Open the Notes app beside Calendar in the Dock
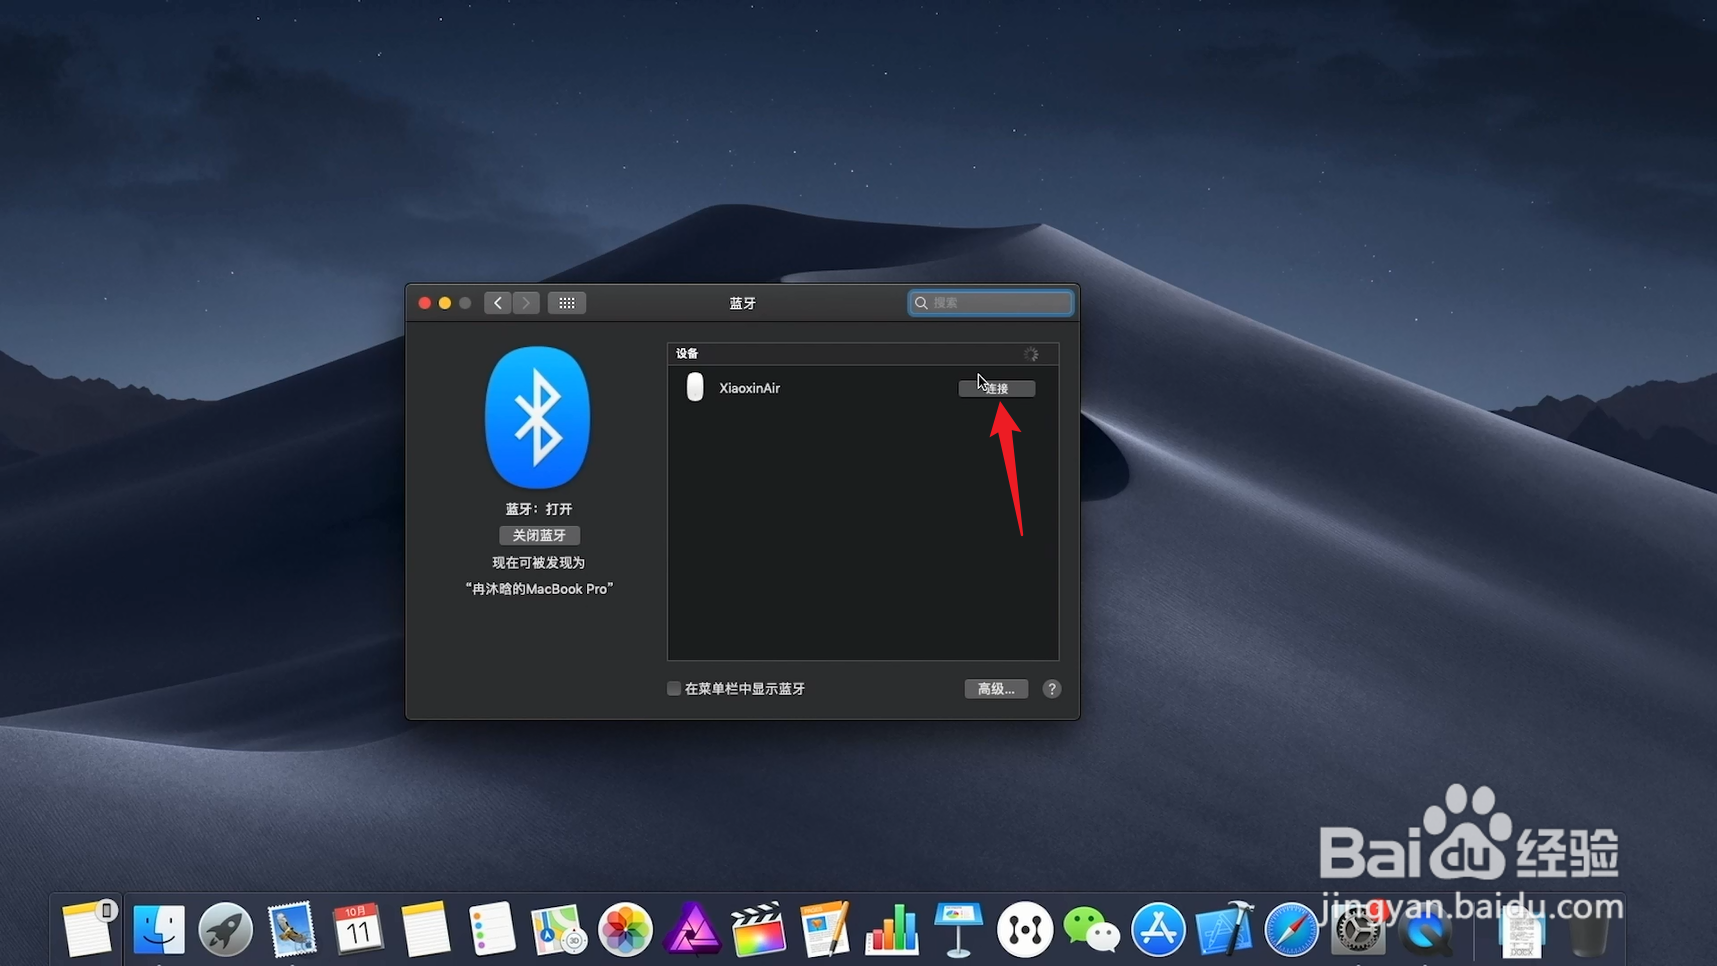1717x966 pixels. (x=425, y=929)
